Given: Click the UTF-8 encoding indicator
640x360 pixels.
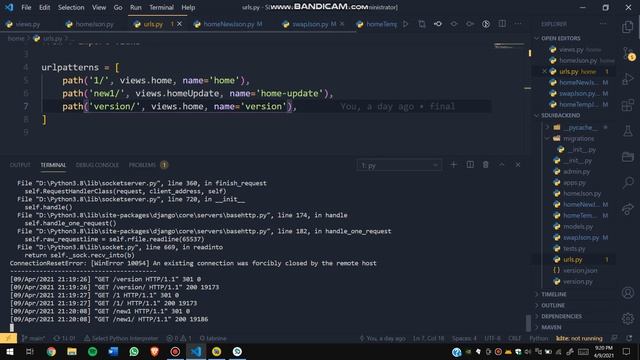Looking at the screenshot, I should (493, 338).
